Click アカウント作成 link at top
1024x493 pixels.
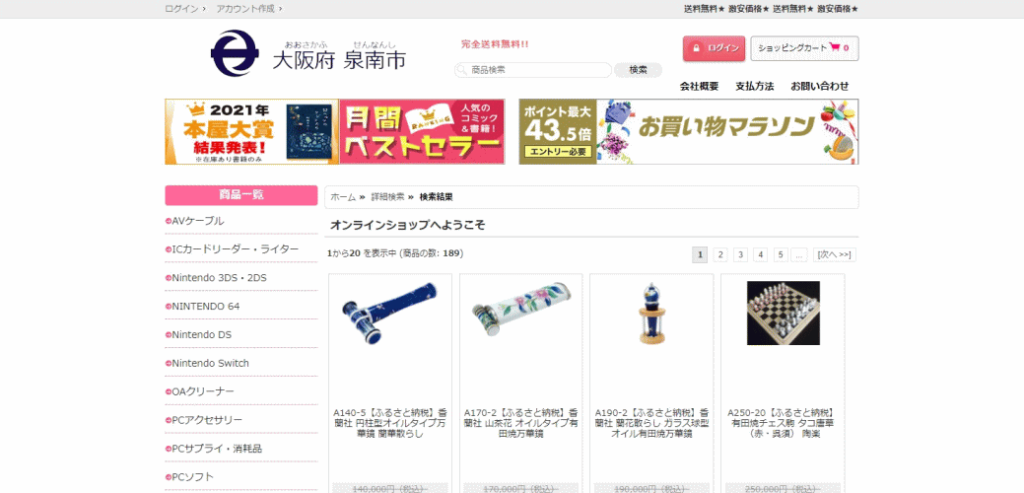coord(246,8)
